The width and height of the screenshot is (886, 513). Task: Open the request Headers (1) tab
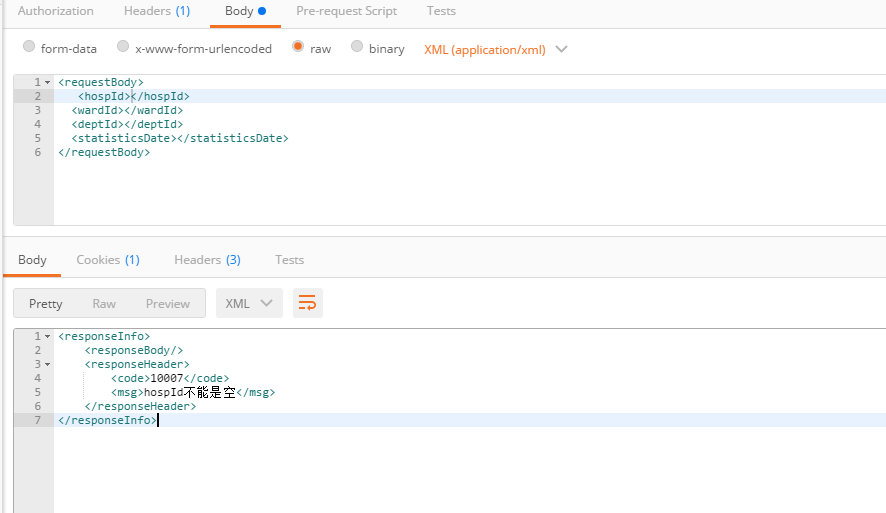click(x=157, y=11)
